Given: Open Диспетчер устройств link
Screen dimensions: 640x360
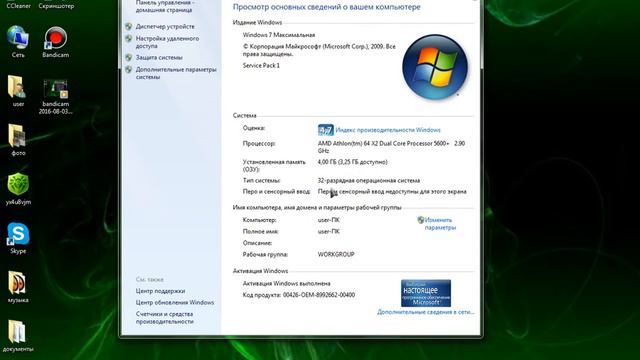Looking at the screenshot, I should [165, 27].
